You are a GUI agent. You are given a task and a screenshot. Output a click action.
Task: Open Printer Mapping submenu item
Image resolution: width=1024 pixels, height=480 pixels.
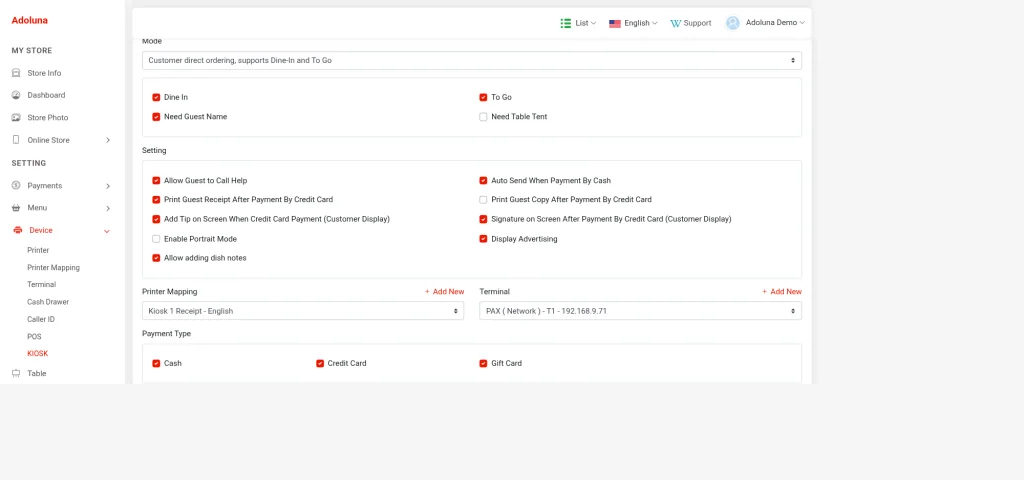(54, 268)
